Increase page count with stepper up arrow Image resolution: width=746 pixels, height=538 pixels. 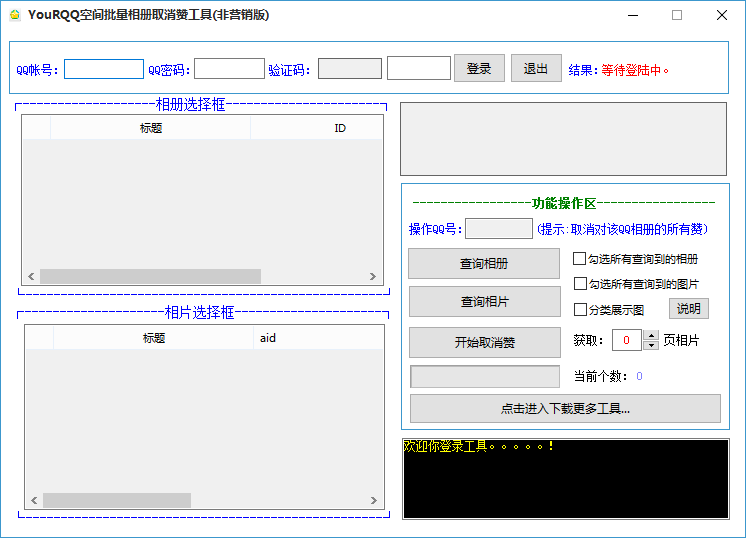pos(651,335)
